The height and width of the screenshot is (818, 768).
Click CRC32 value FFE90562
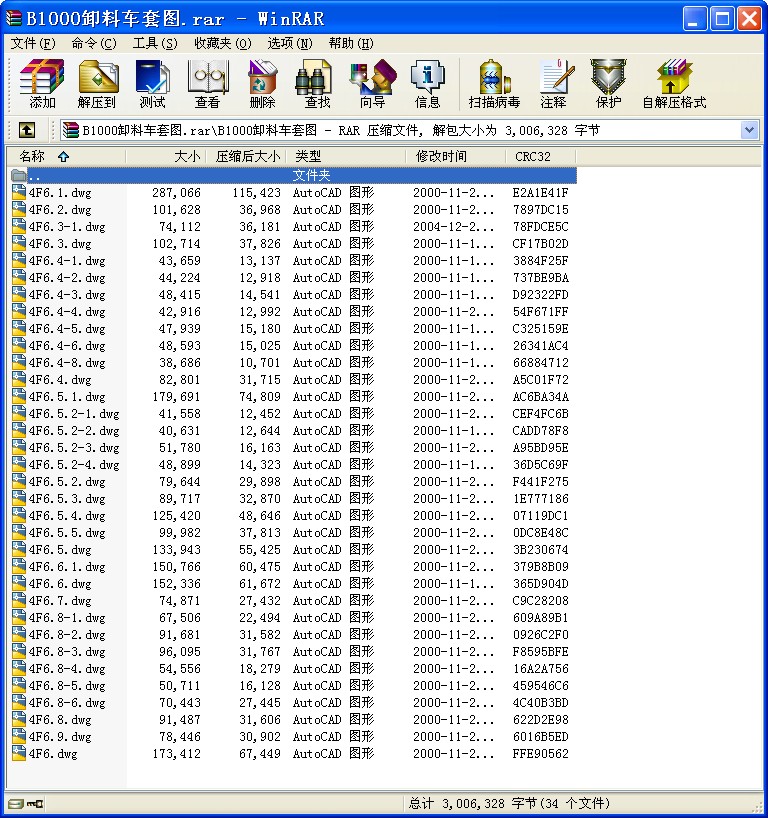coord(541,753)
